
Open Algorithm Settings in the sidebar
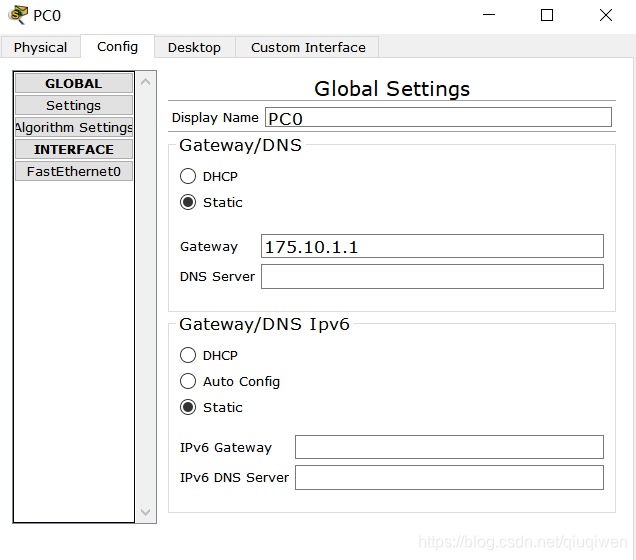pyautogui.click(x=74, y=127)
